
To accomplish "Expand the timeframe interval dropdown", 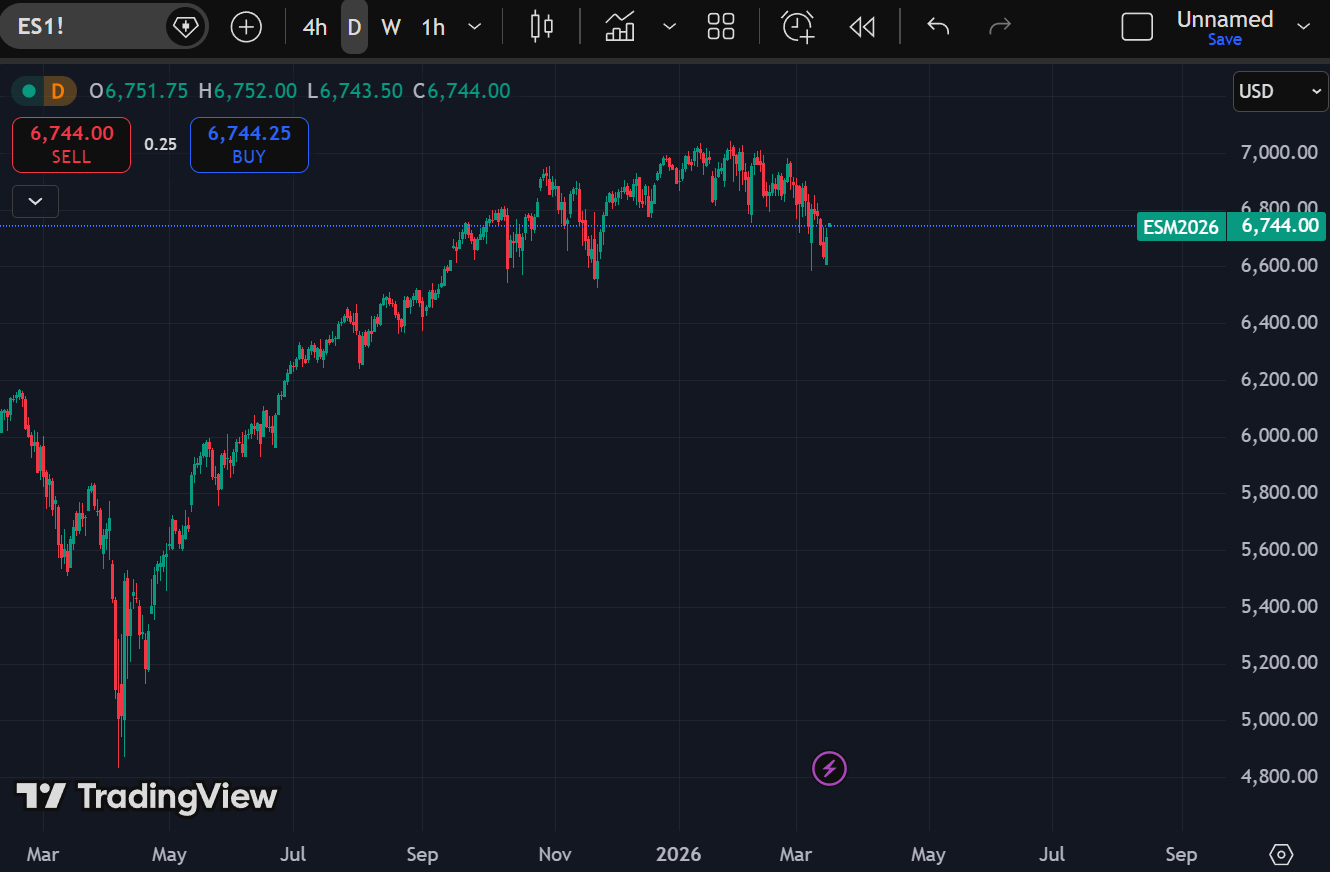I will point(475,27).
